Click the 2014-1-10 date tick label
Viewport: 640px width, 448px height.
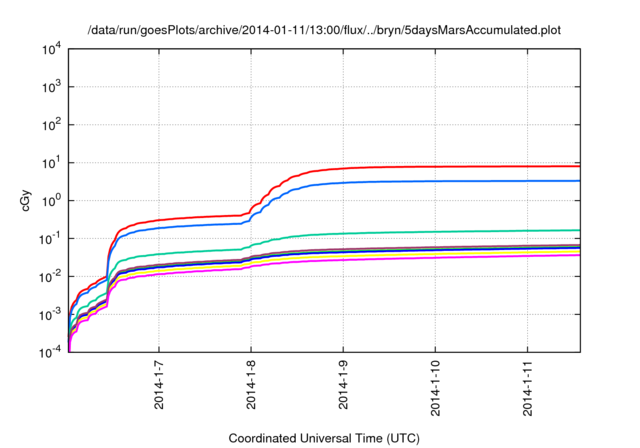tap(436, 388)
